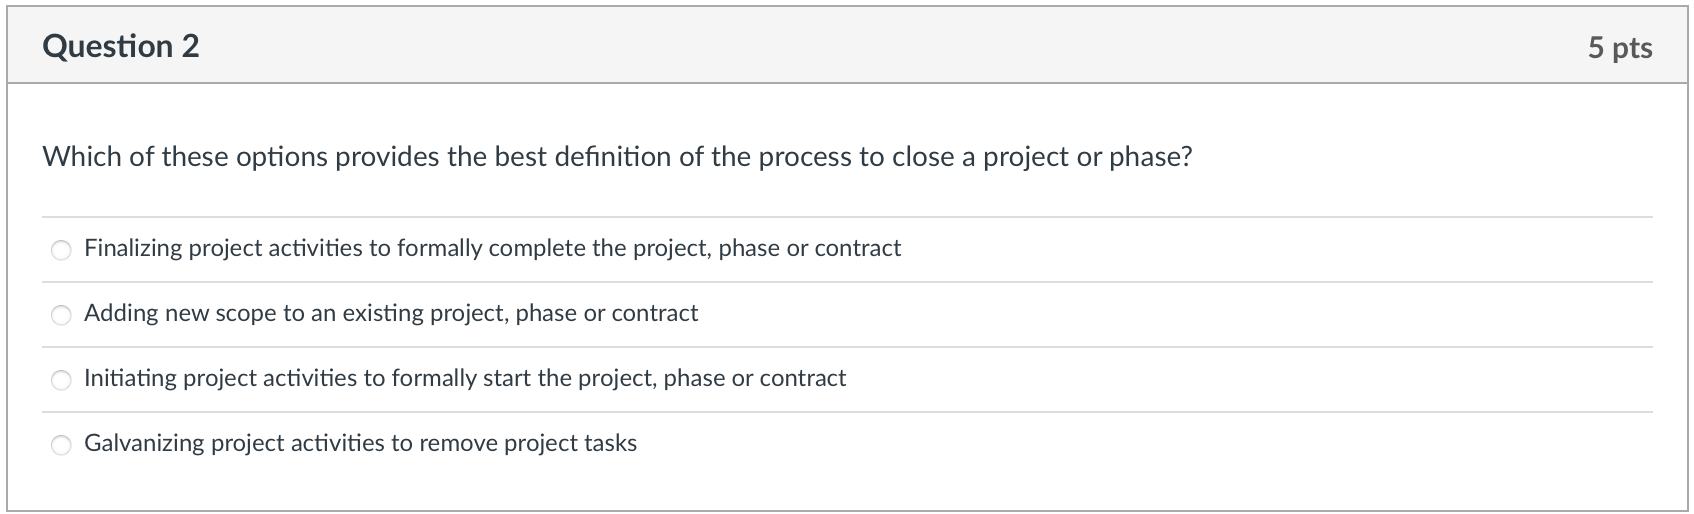The width and height of the screenshot is (1694, 514).
Task: Click the '5 pts' points label
Action: [1619, 48]
